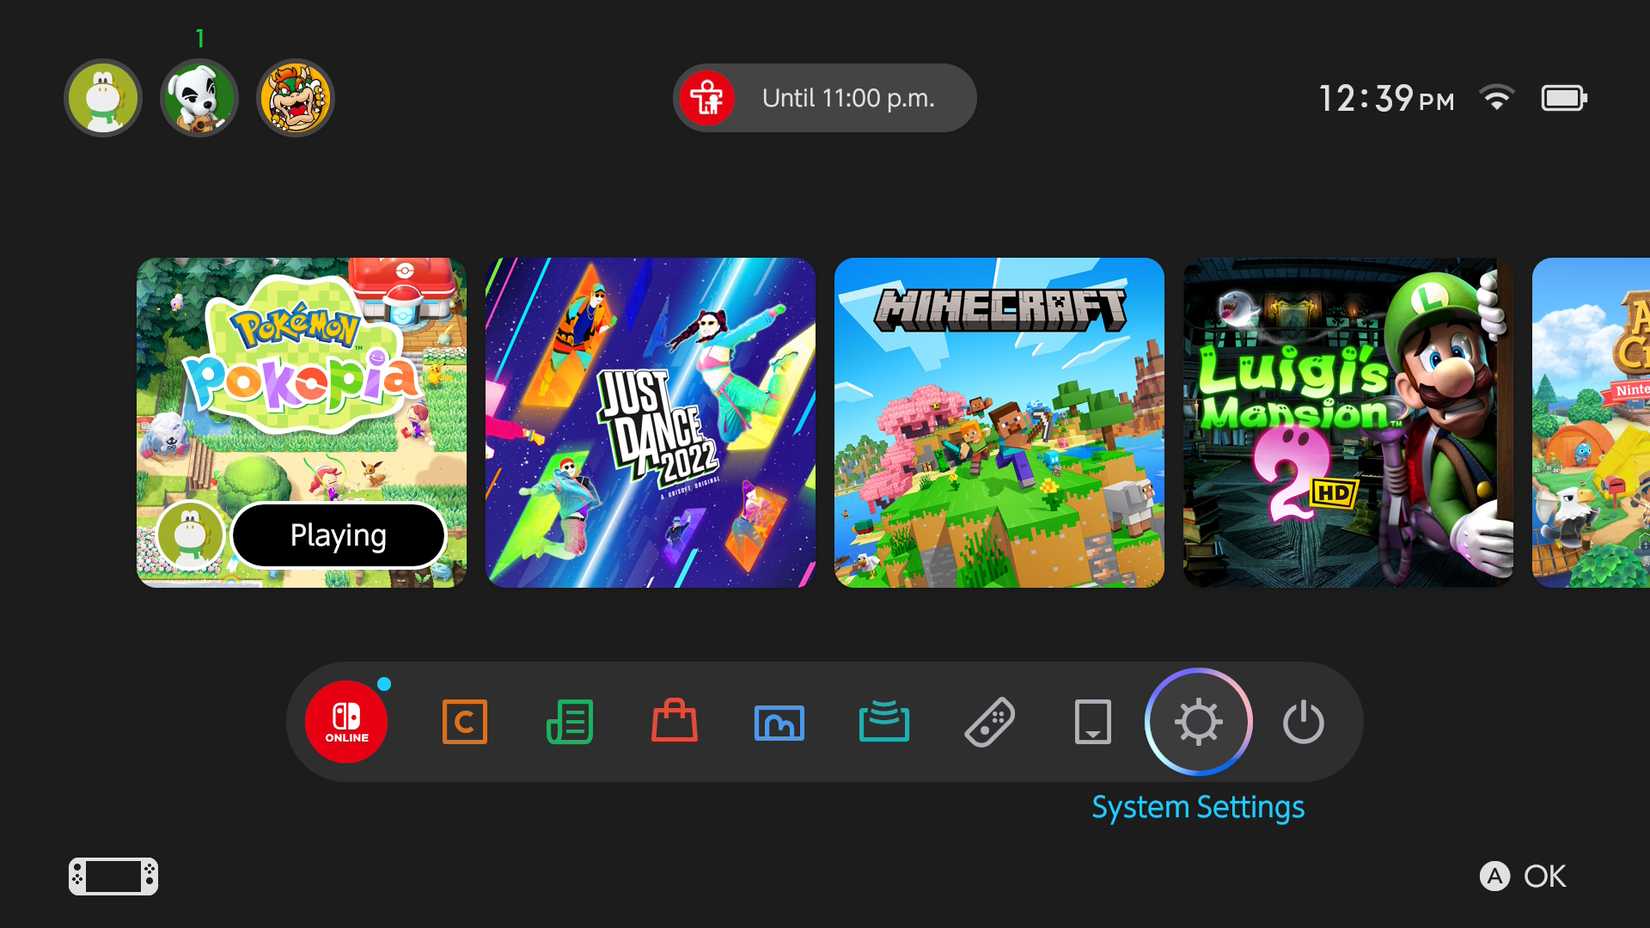This screenshot has height=928, width=1650.
Task: Open Controllers menu icon
Action: (x=990, y=722)
